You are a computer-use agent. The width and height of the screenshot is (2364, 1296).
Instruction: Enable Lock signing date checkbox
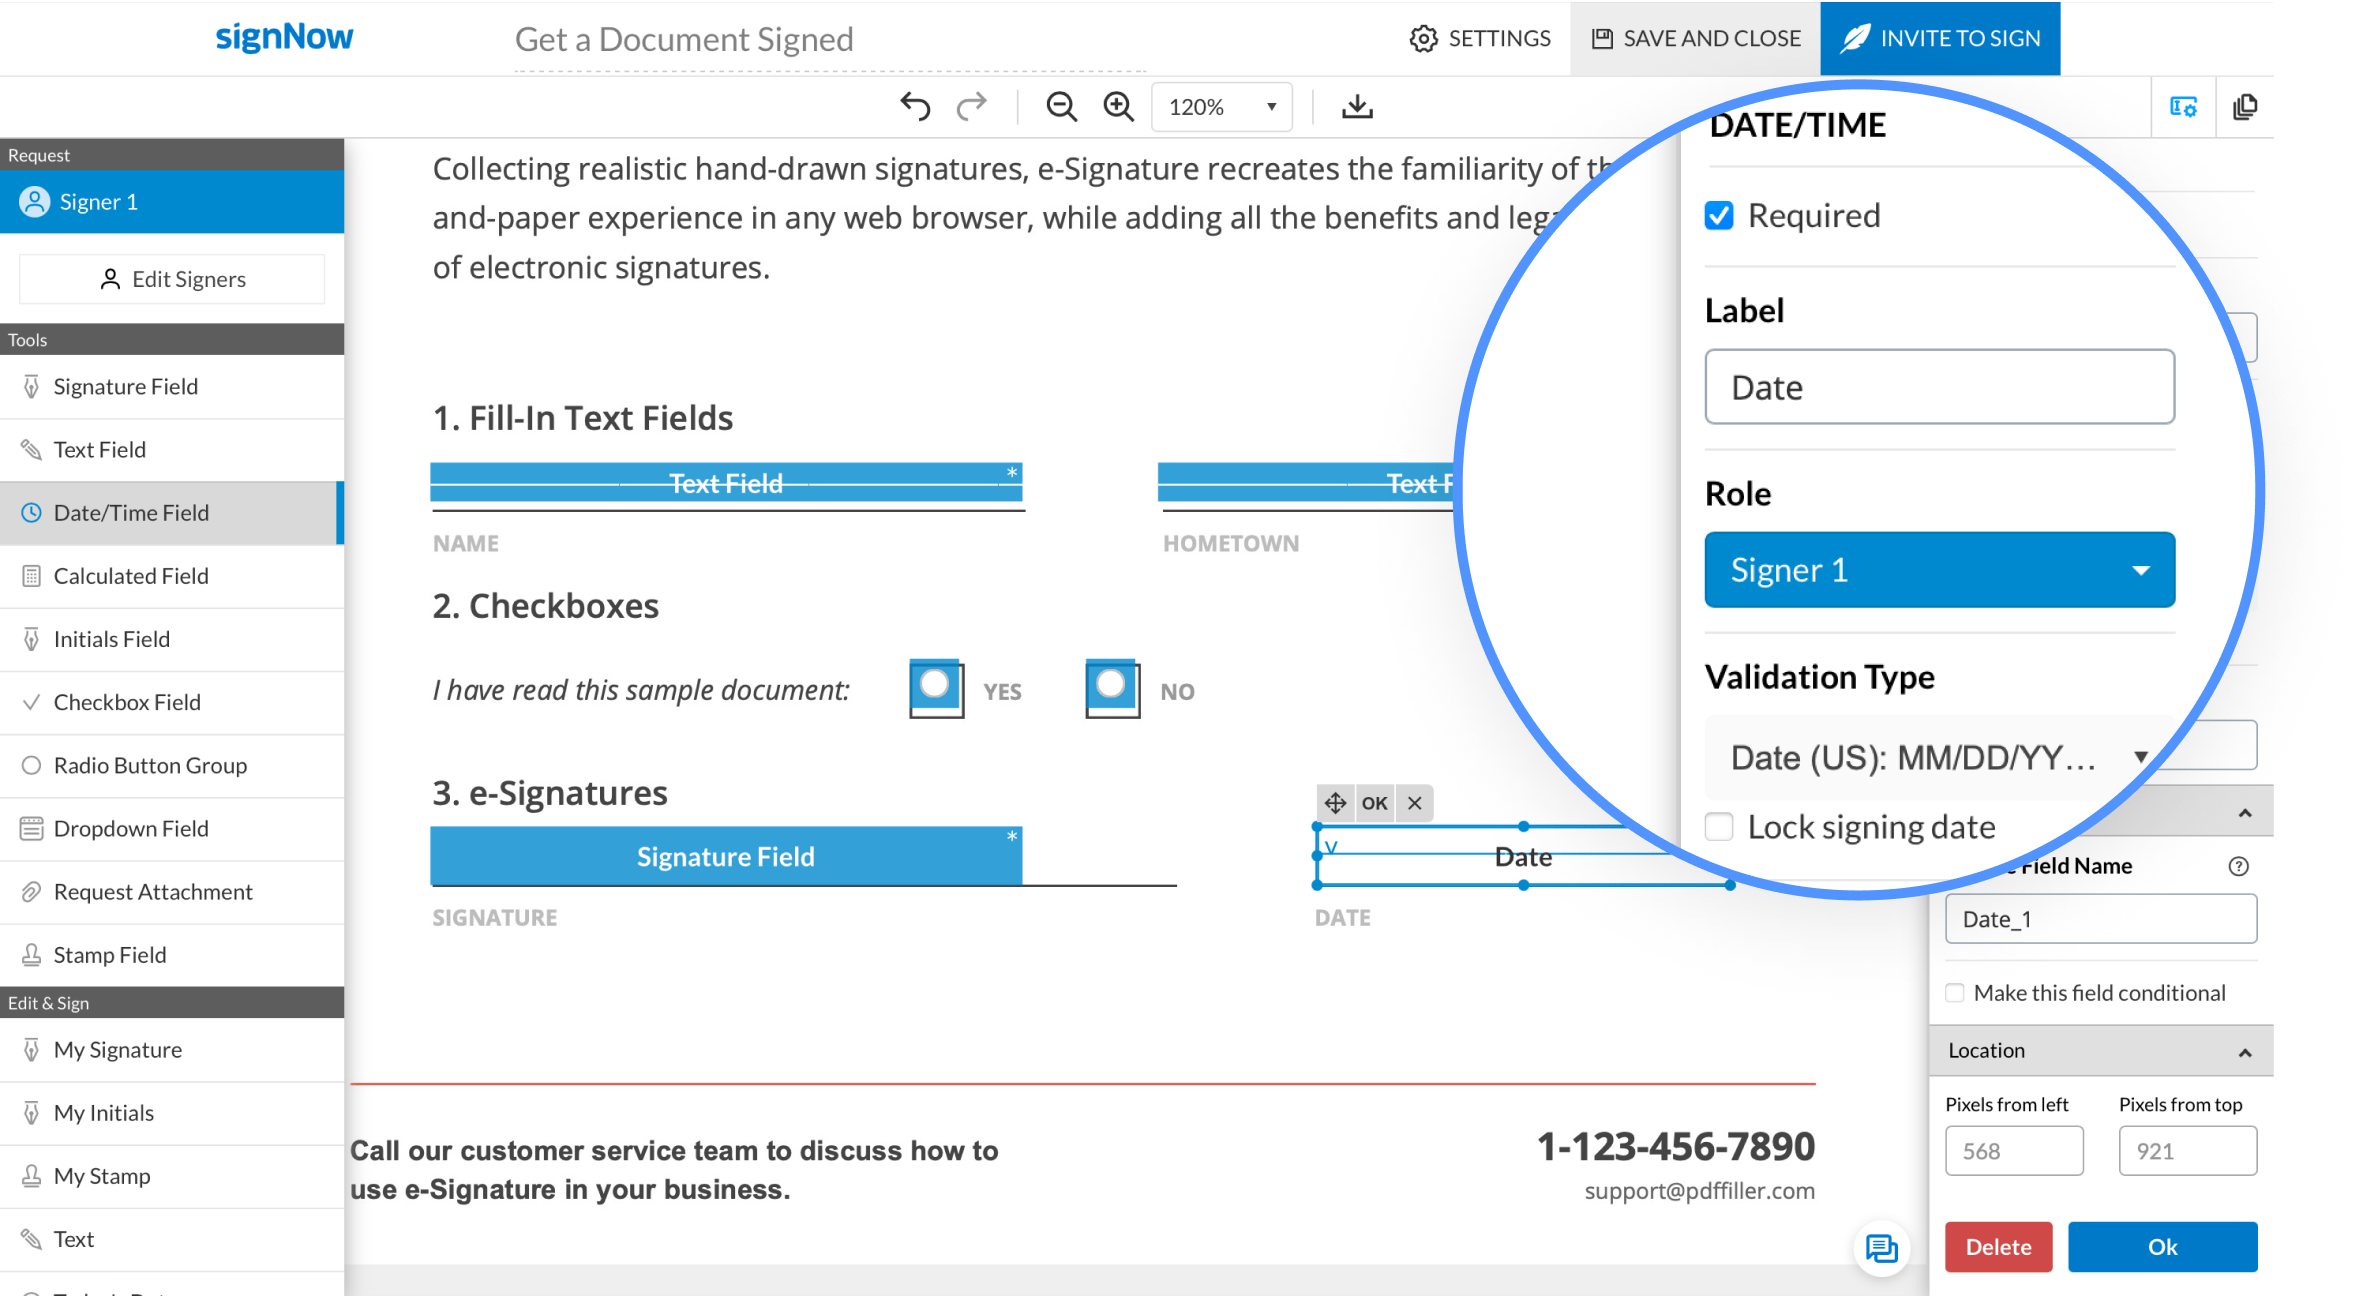[x=1719, y=827]
